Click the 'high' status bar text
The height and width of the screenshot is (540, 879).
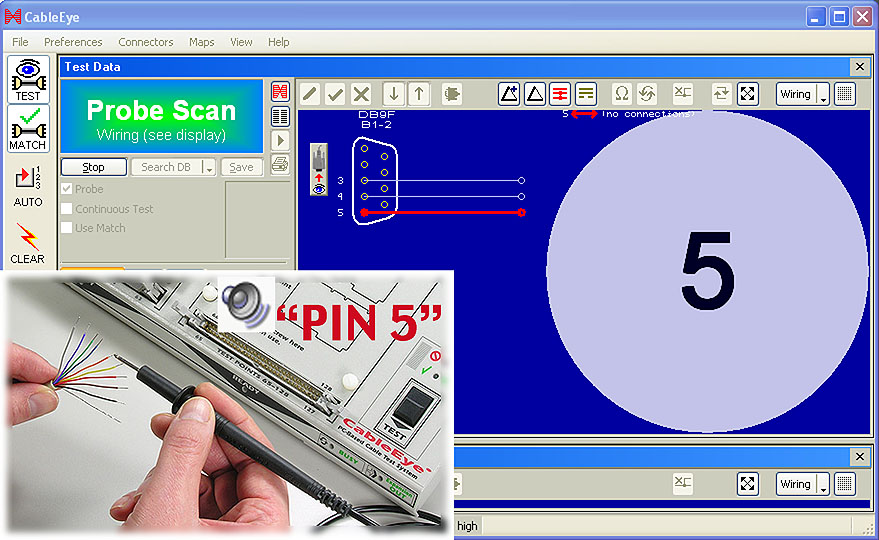pos(467,526)
